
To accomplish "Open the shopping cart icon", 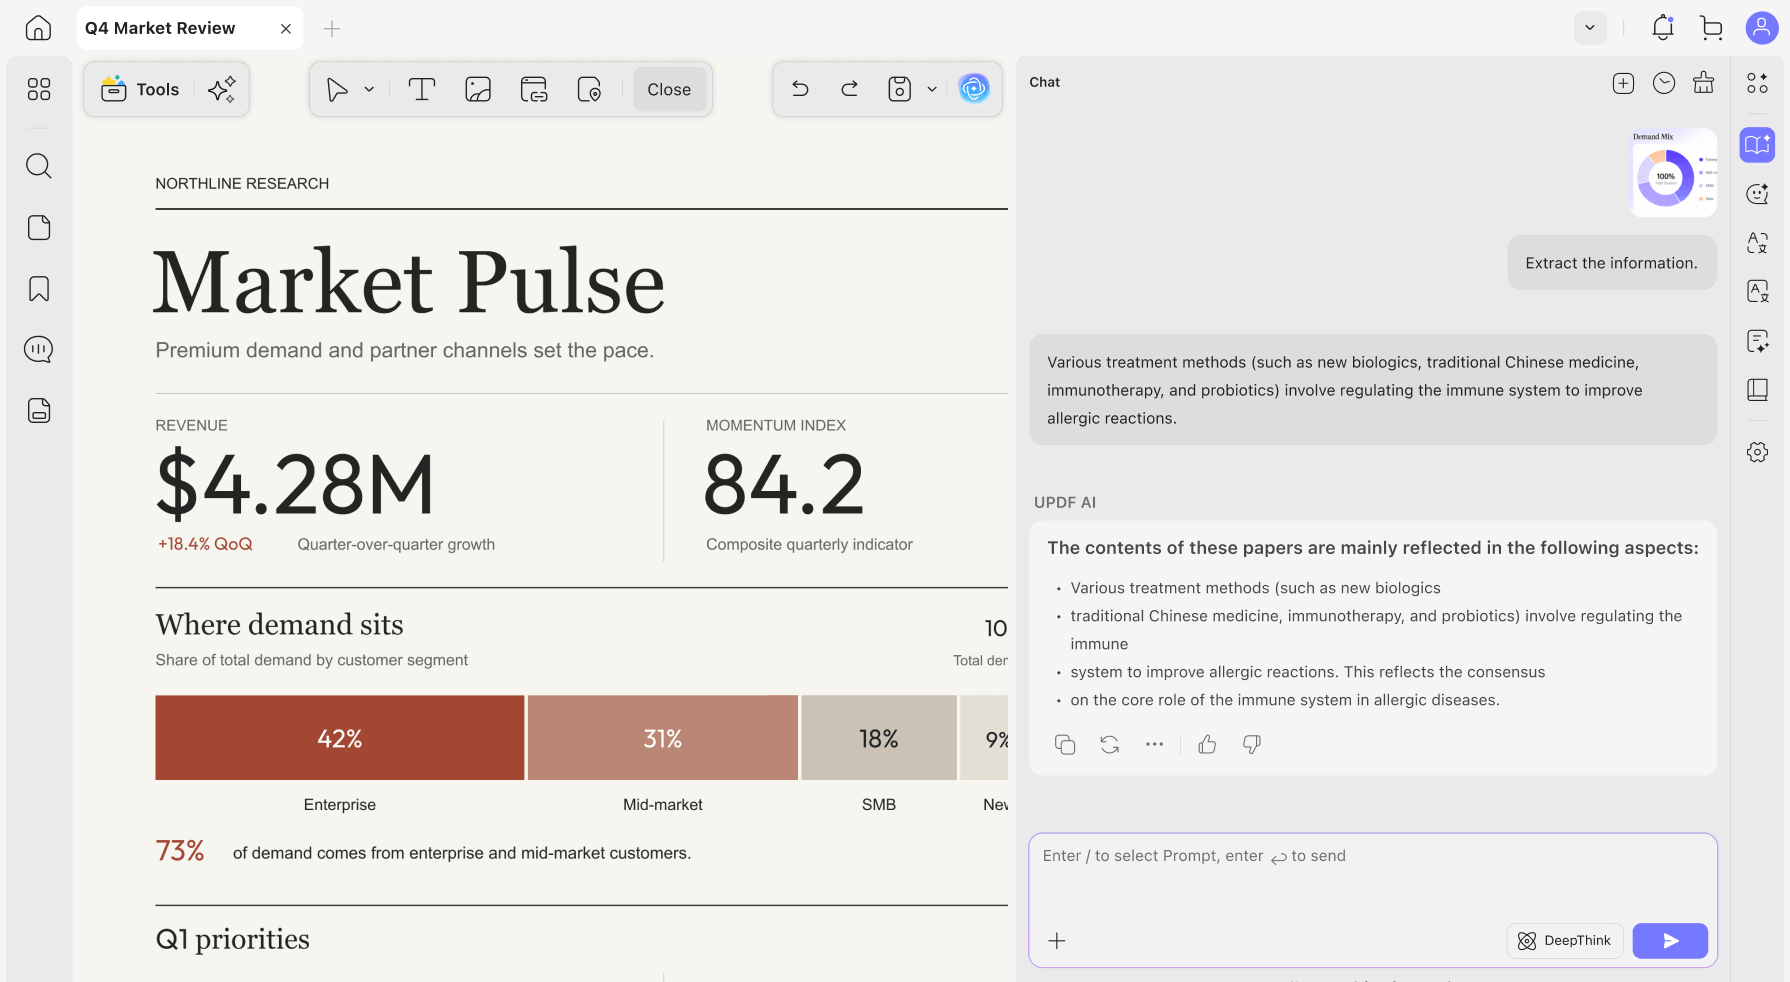I will 1711,28.
